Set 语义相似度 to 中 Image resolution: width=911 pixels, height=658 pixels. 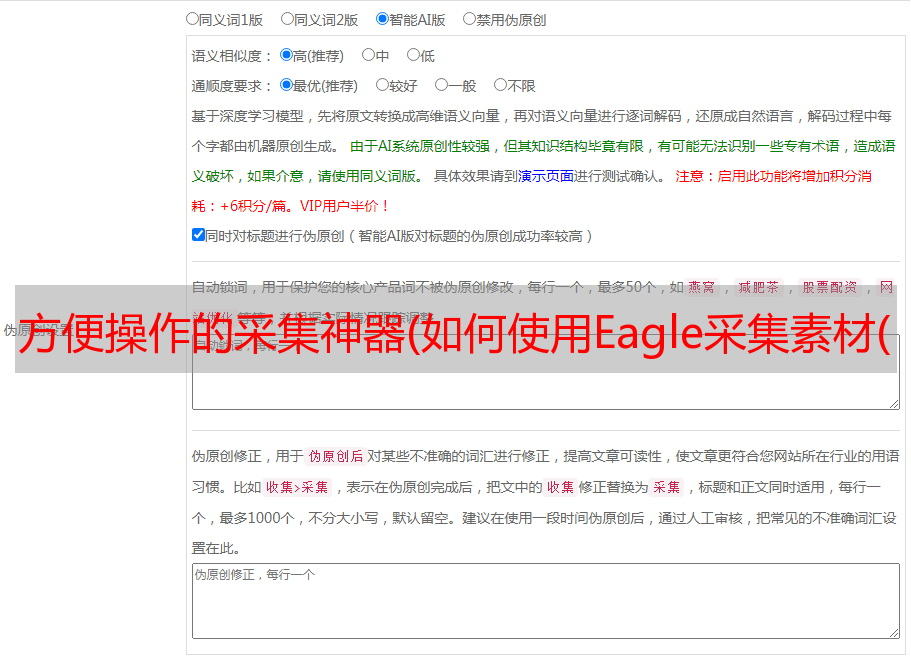click(368, 55)
